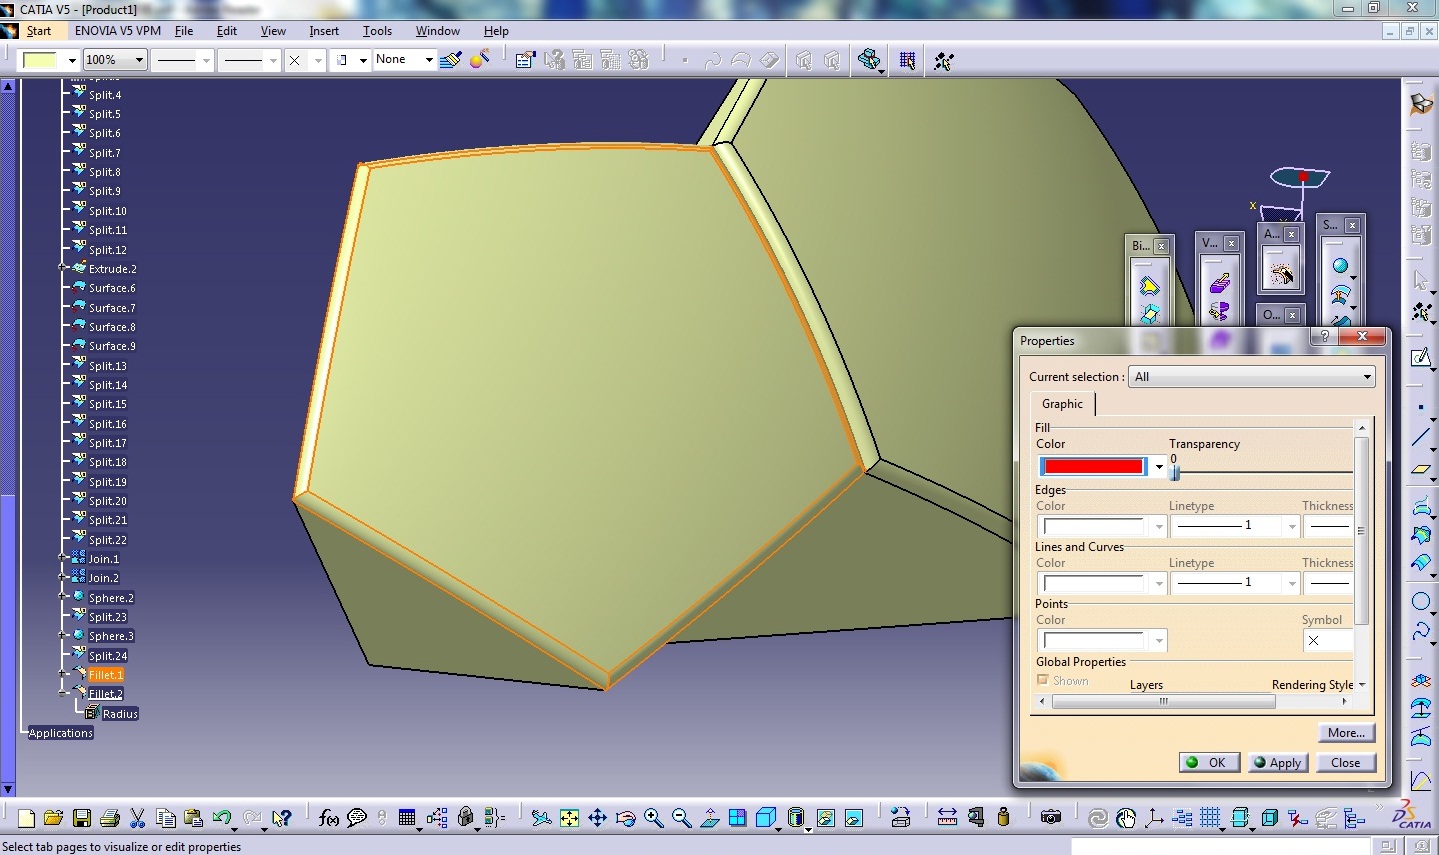Toggle the Shown checkbox in Global Properties
This screenshot has width=1439, height=855.
[x=1043, y=680]
